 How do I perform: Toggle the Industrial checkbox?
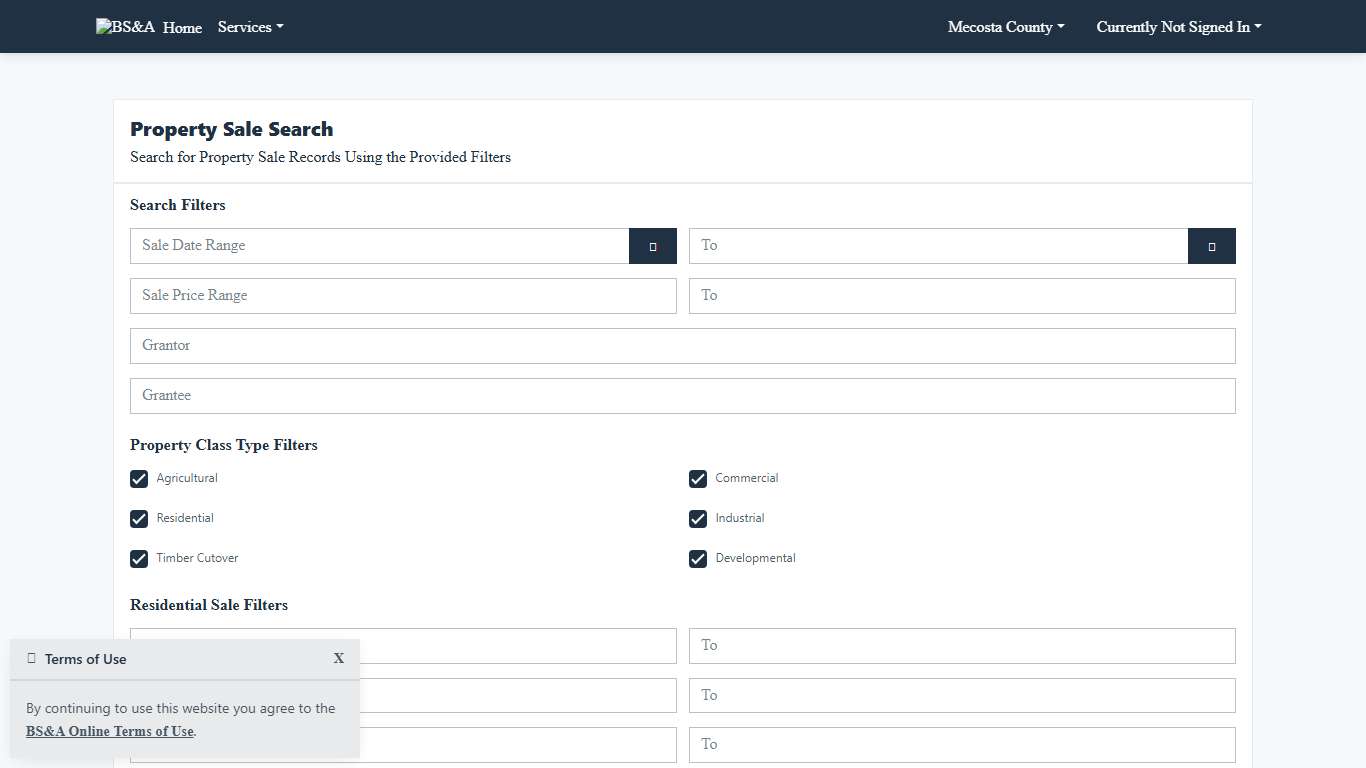pos(698,519)
